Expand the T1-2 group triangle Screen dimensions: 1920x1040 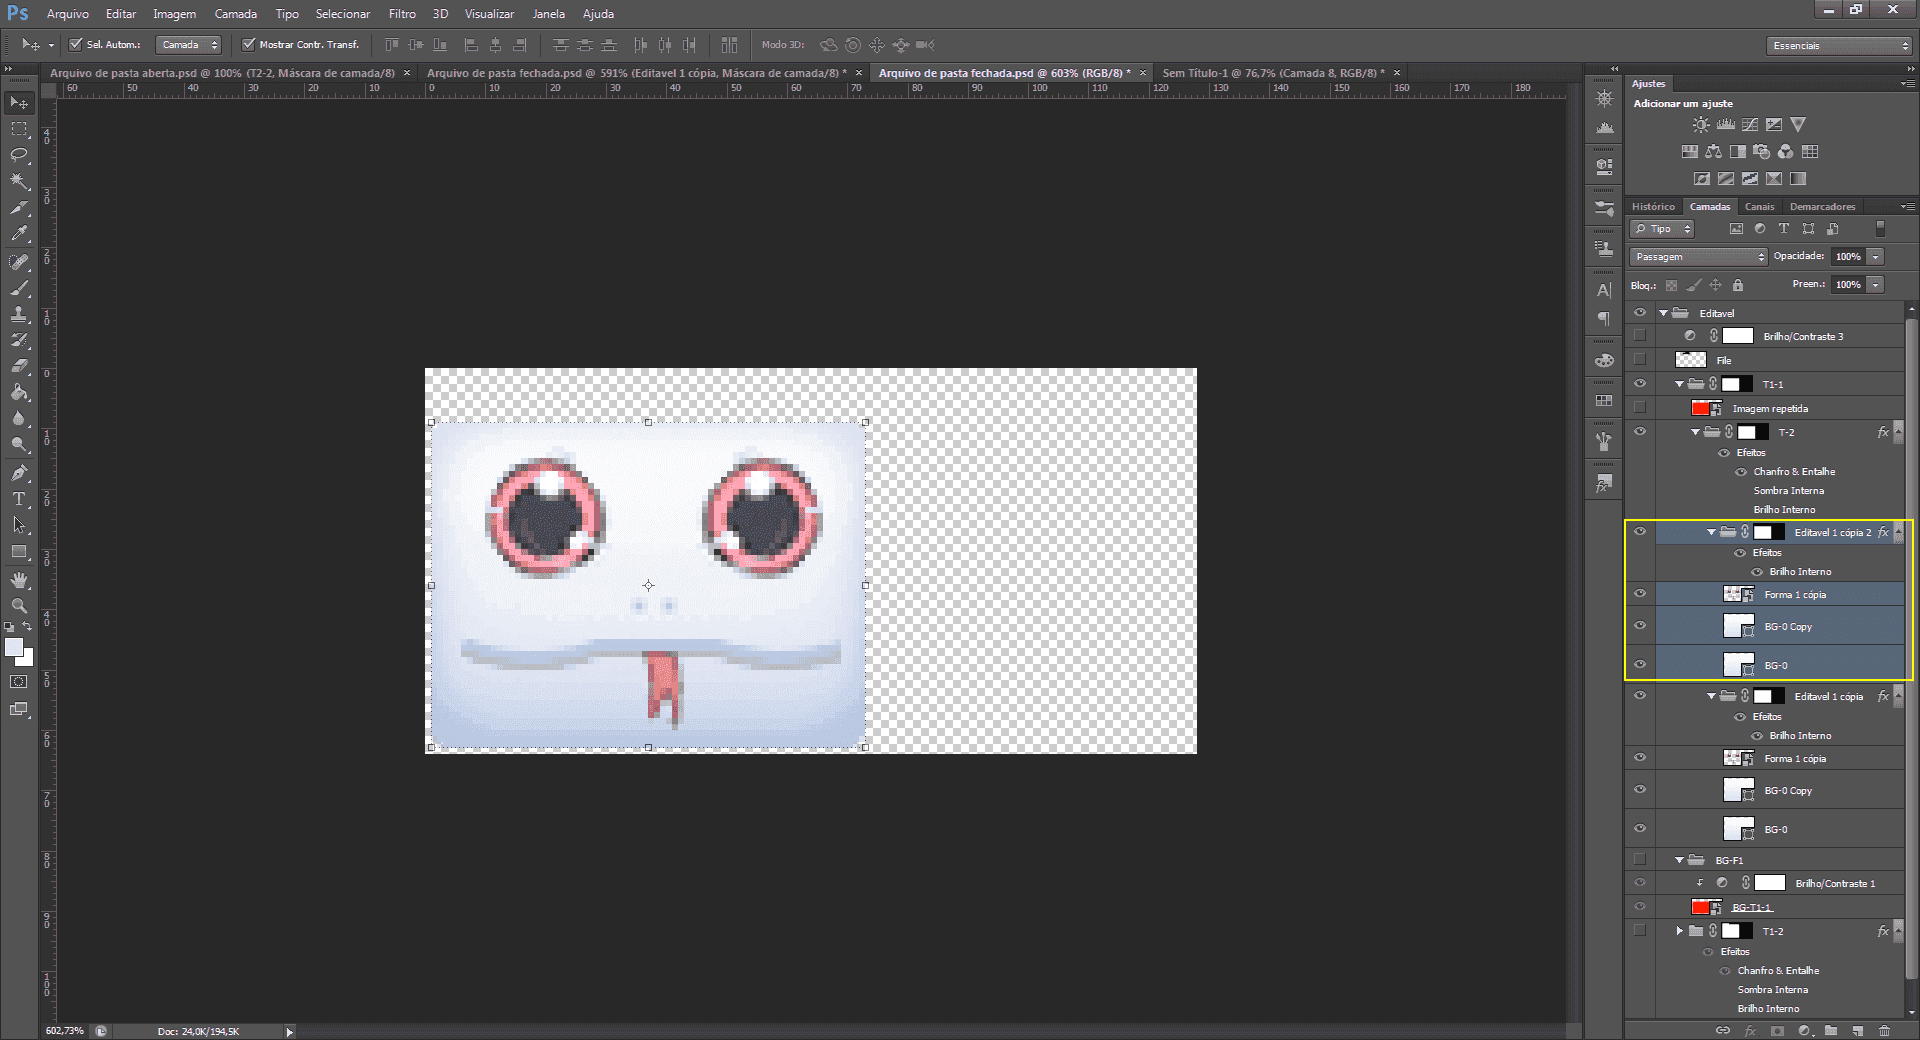pyautogui.click(x=1680, y=931)
